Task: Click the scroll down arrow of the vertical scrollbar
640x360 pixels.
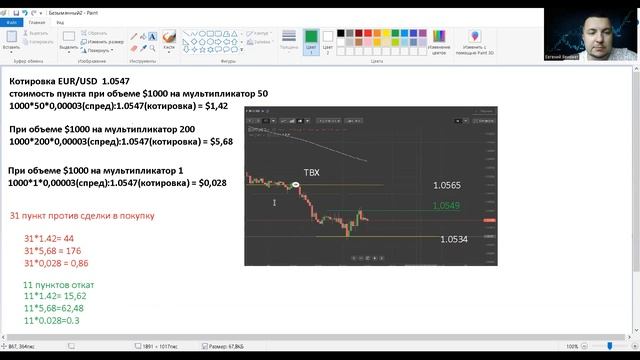Action: pos(636,331)
